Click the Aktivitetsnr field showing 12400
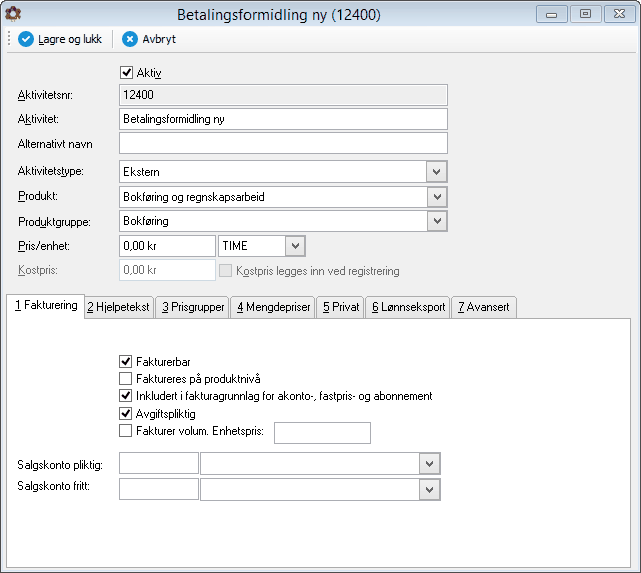641x573 pixels. 283,95
